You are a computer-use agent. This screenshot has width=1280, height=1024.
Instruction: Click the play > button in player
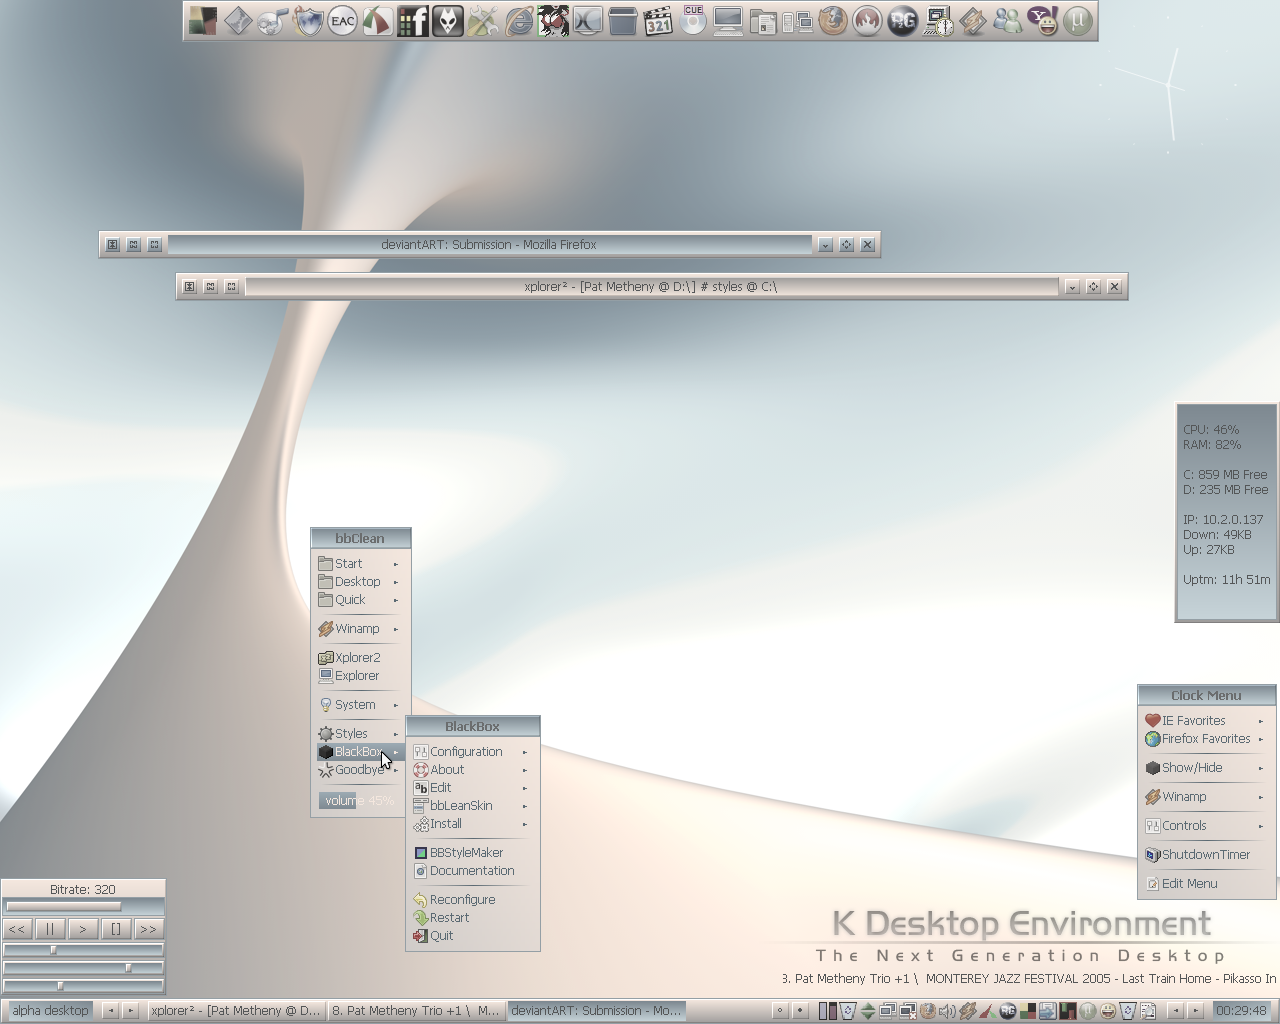pos(83,929)
